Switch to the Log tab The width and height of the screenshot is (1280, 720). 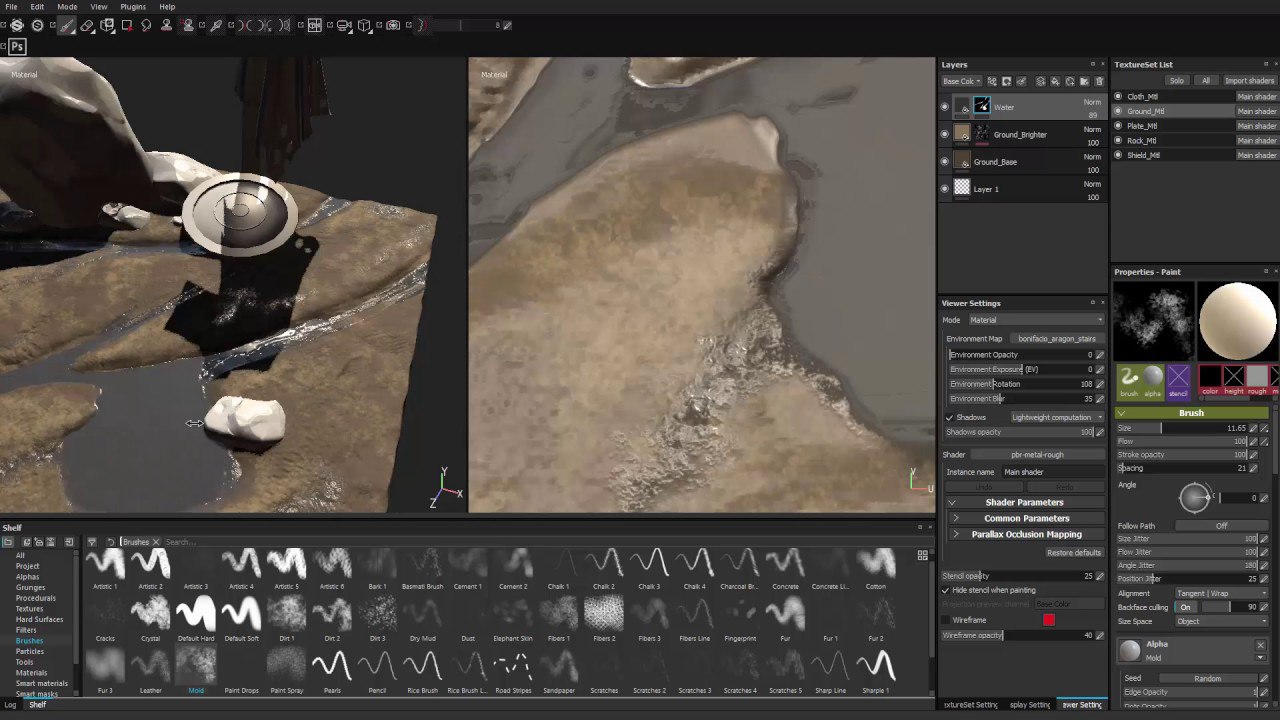[x=10, y=705]
